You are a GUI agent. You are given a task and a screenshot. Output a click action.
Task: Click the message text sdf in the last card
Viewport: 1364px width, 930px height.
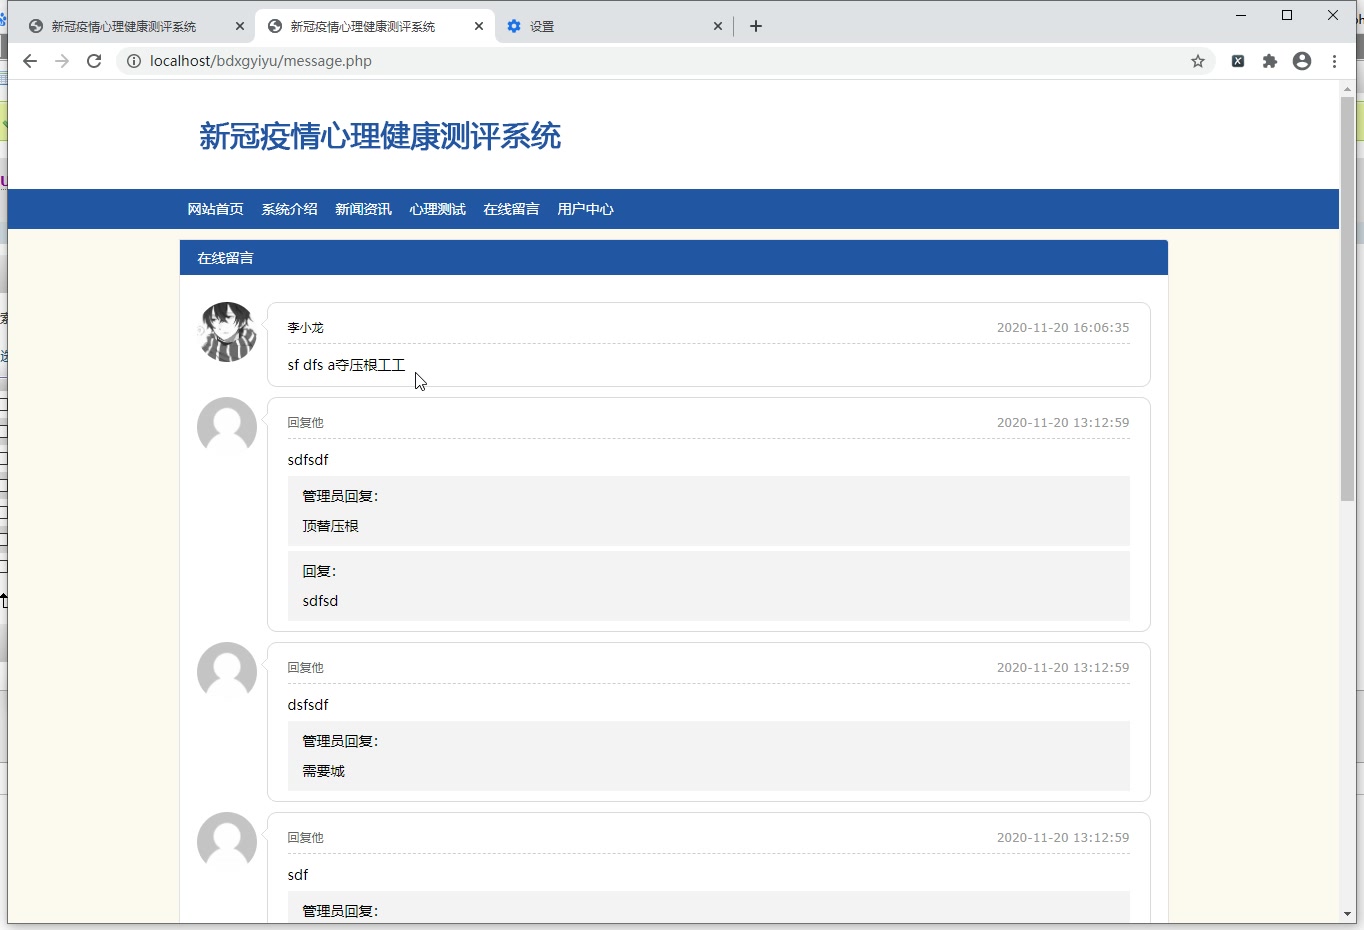[298, 875]
